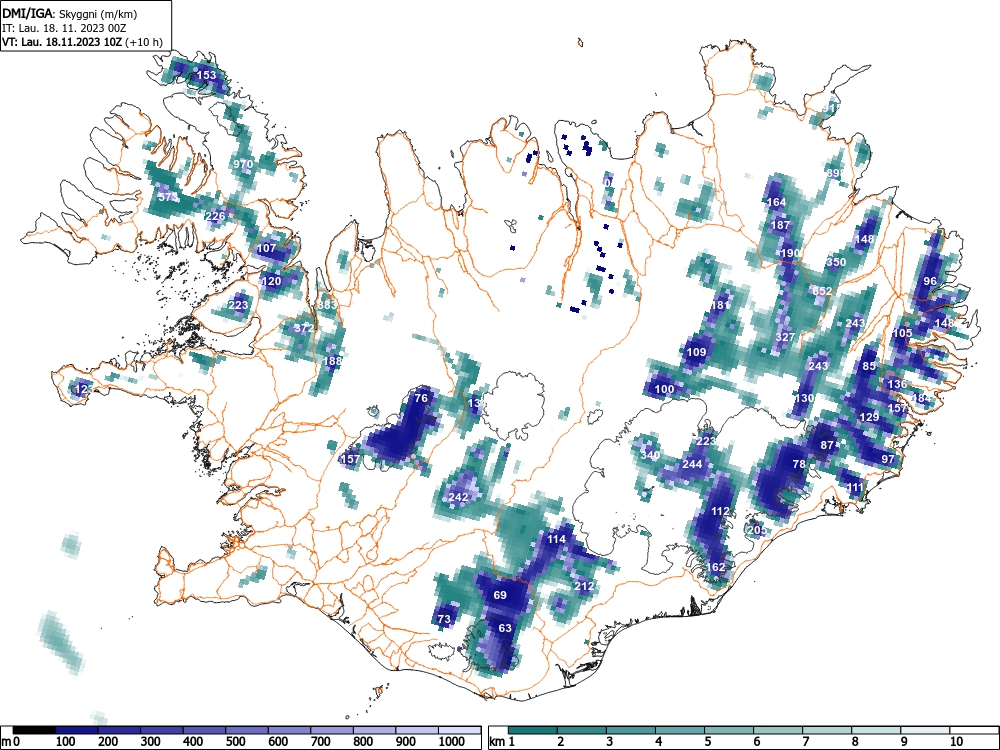Click the '190' visibility label
Image resolution: width=1000 pixels, height=750 pixels.
point(790,253)
